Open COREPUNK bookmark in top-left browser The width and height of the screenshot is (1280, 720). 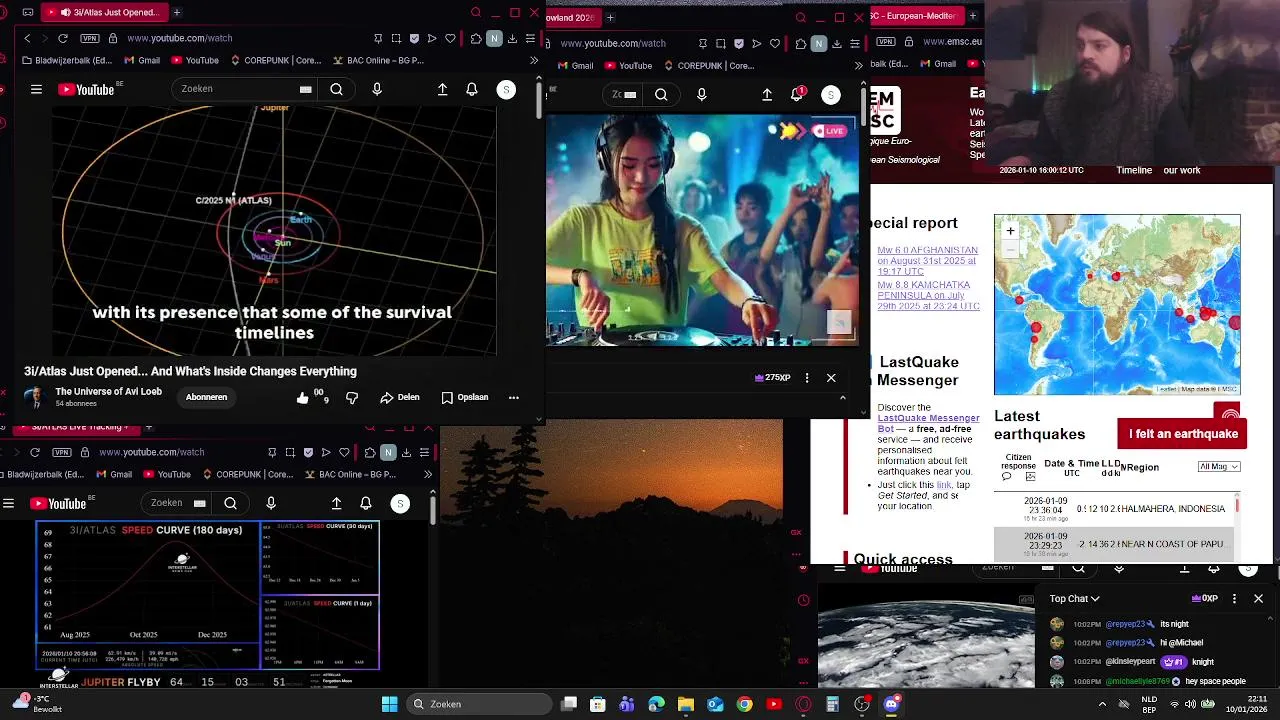(x=276, y=60)
